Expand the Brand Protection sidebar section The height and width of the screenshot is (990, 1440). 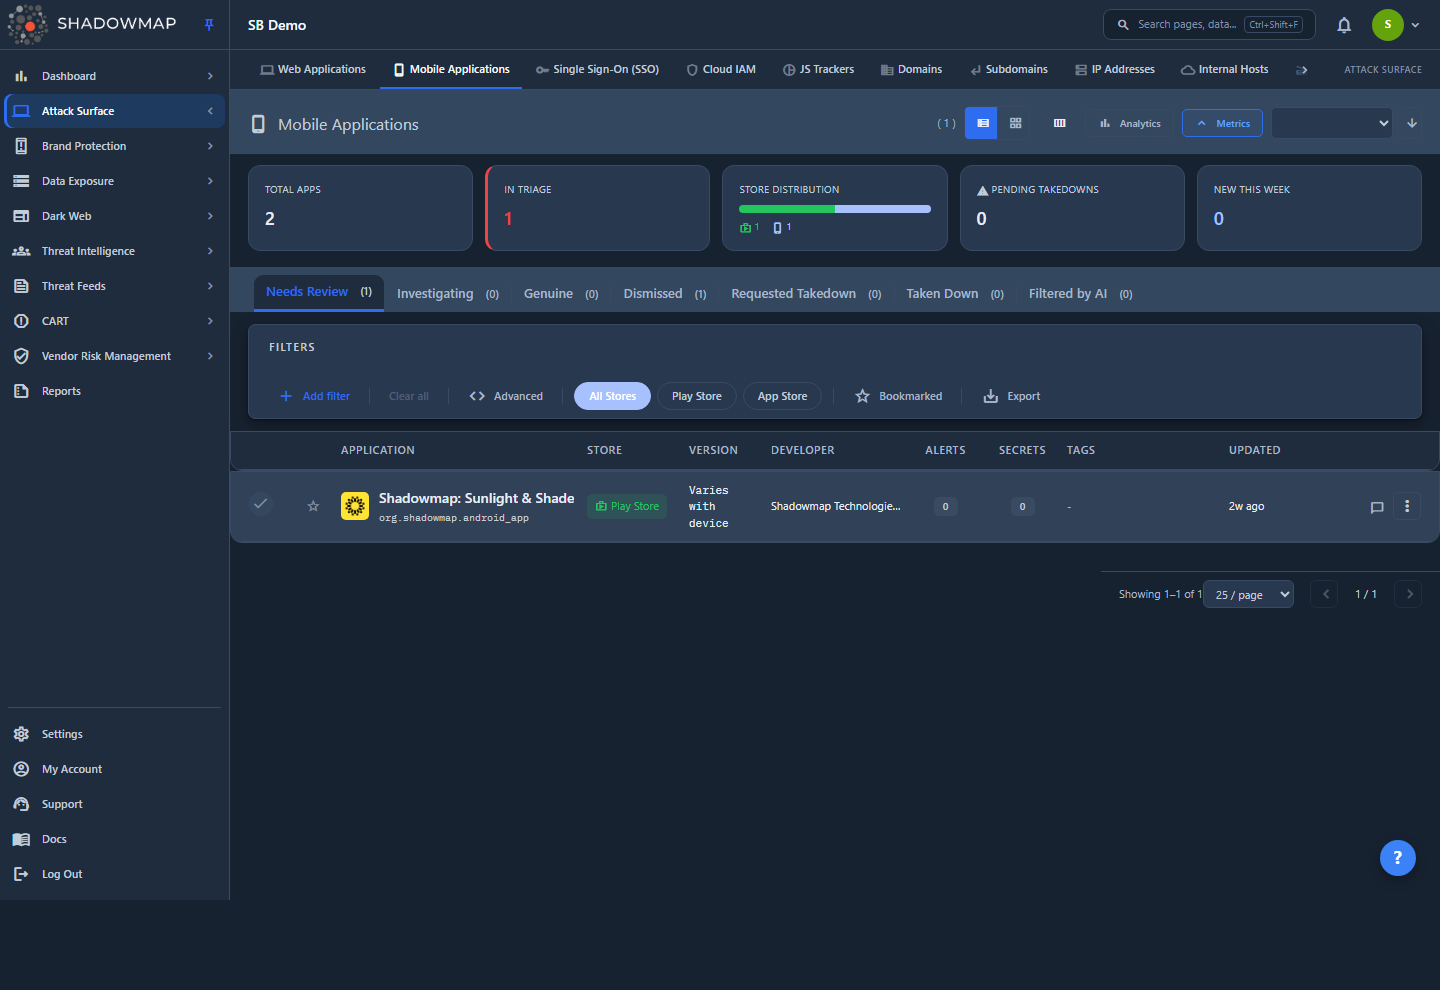click(x=114, y=146)
